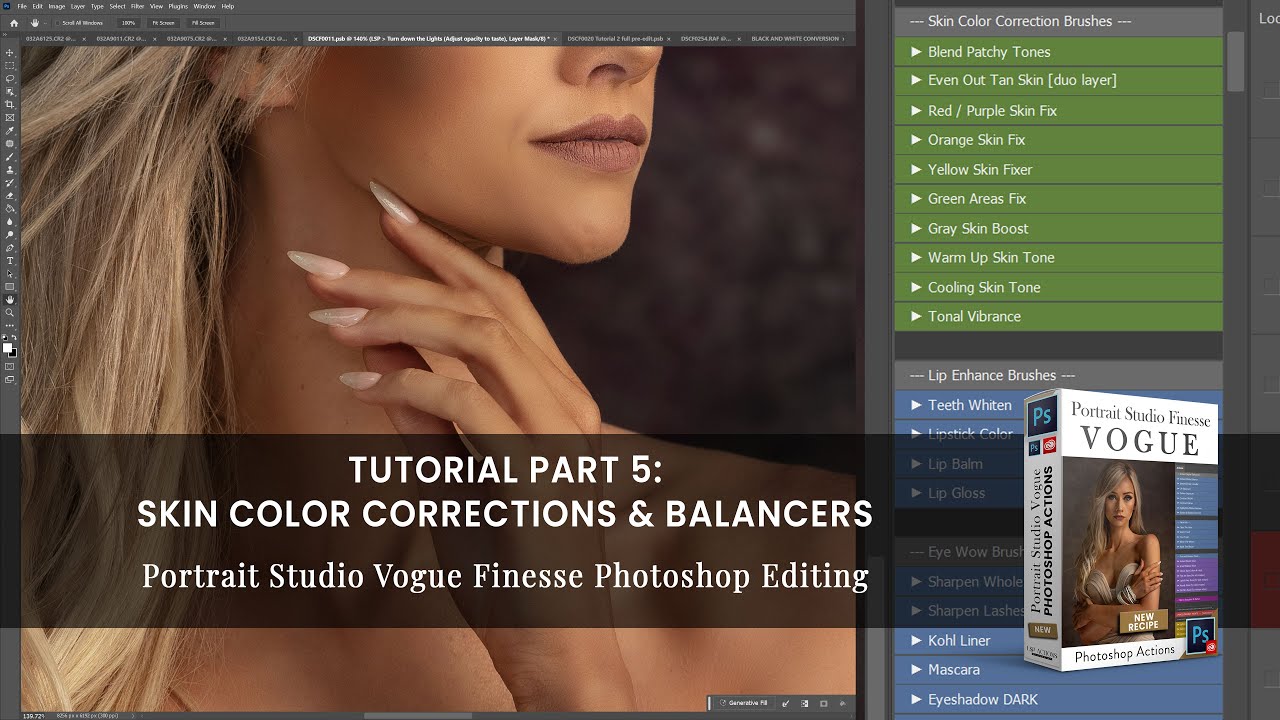Image resolution: width=1280 pixels, height=720 pixels.
Task: Close the 032A9011.CR2 document tab
Action: 154,39
